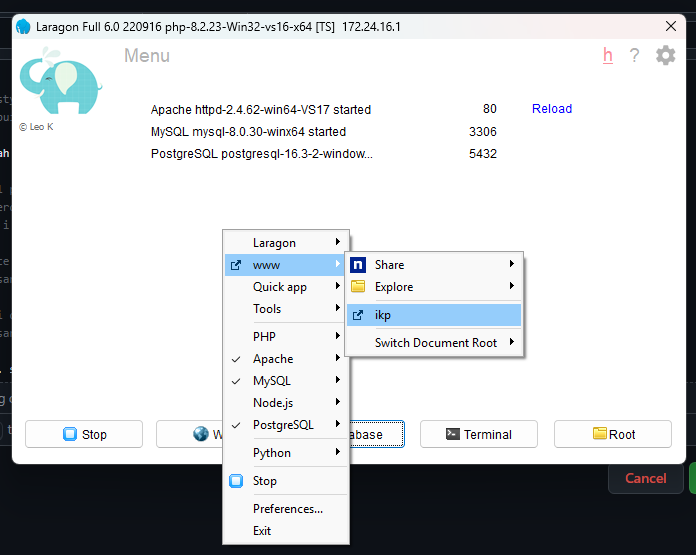
Task: Click the Root button
Action: tap(613, 434)
